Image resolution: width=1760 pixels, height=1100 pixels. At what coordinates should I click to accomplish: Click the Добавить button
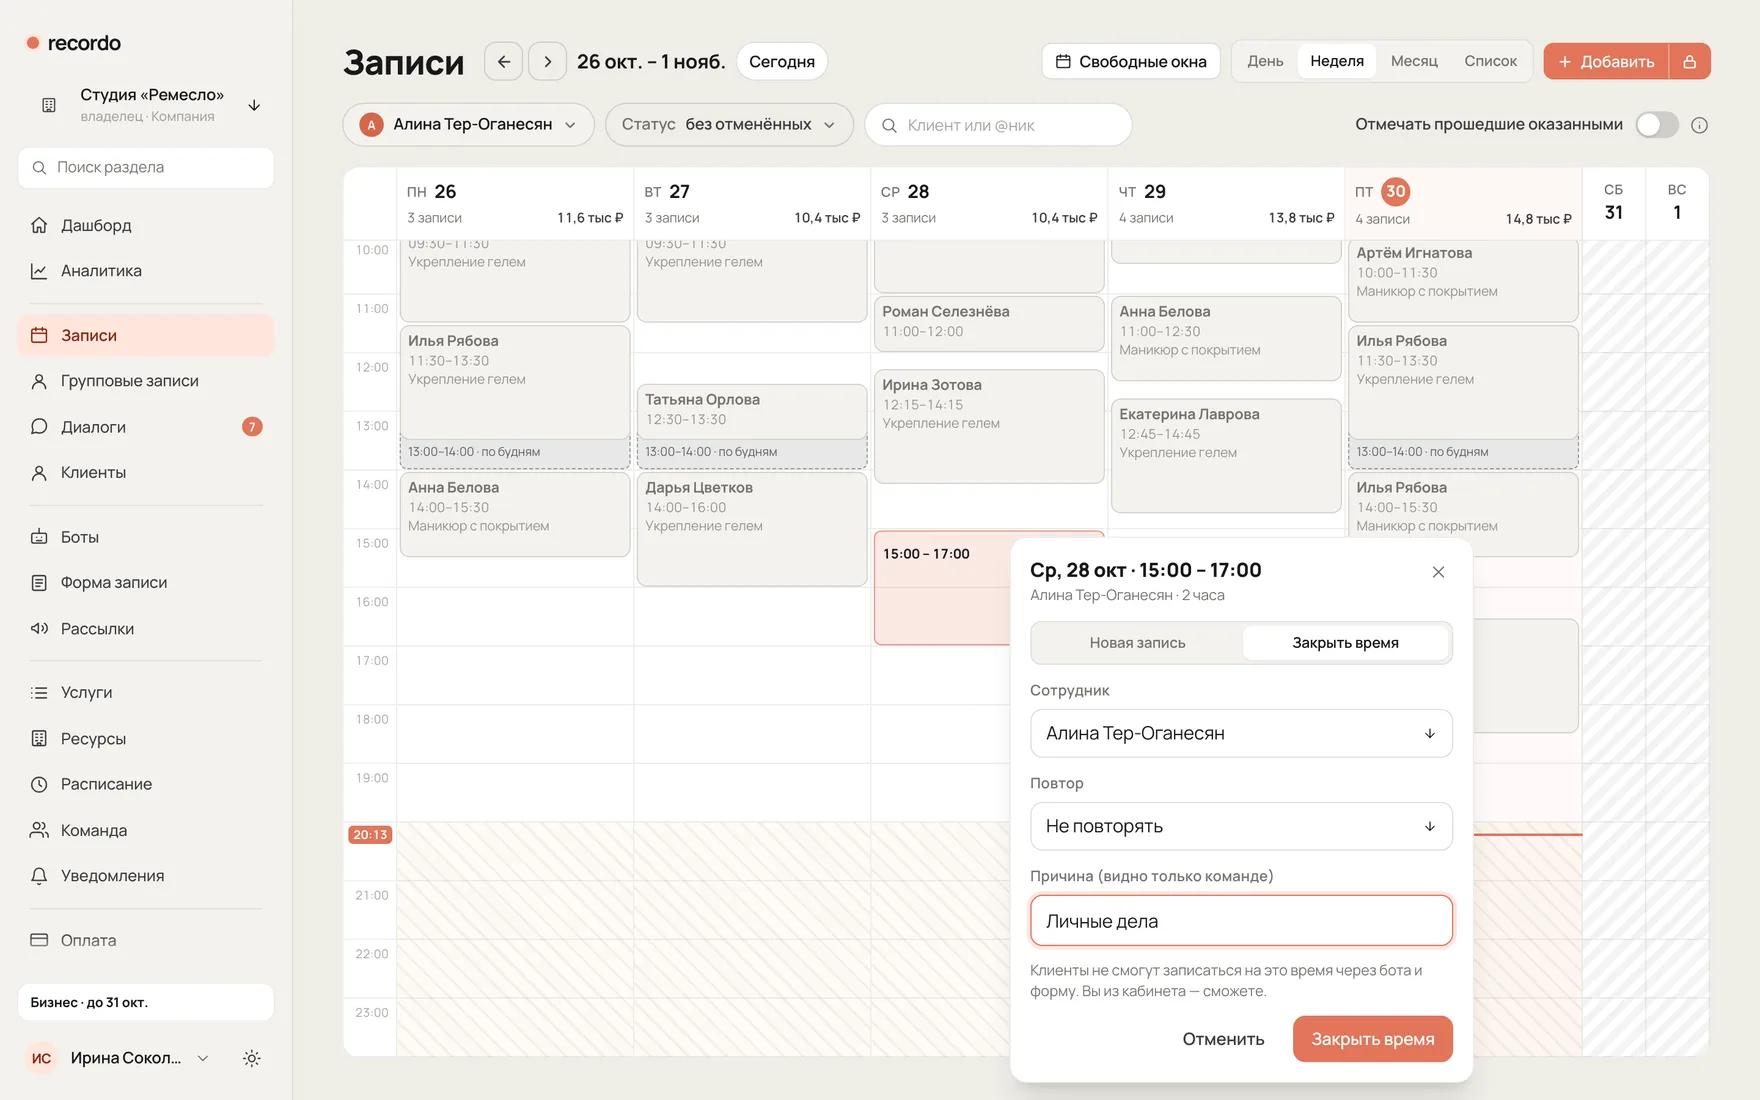click(x=1606, y=61)
